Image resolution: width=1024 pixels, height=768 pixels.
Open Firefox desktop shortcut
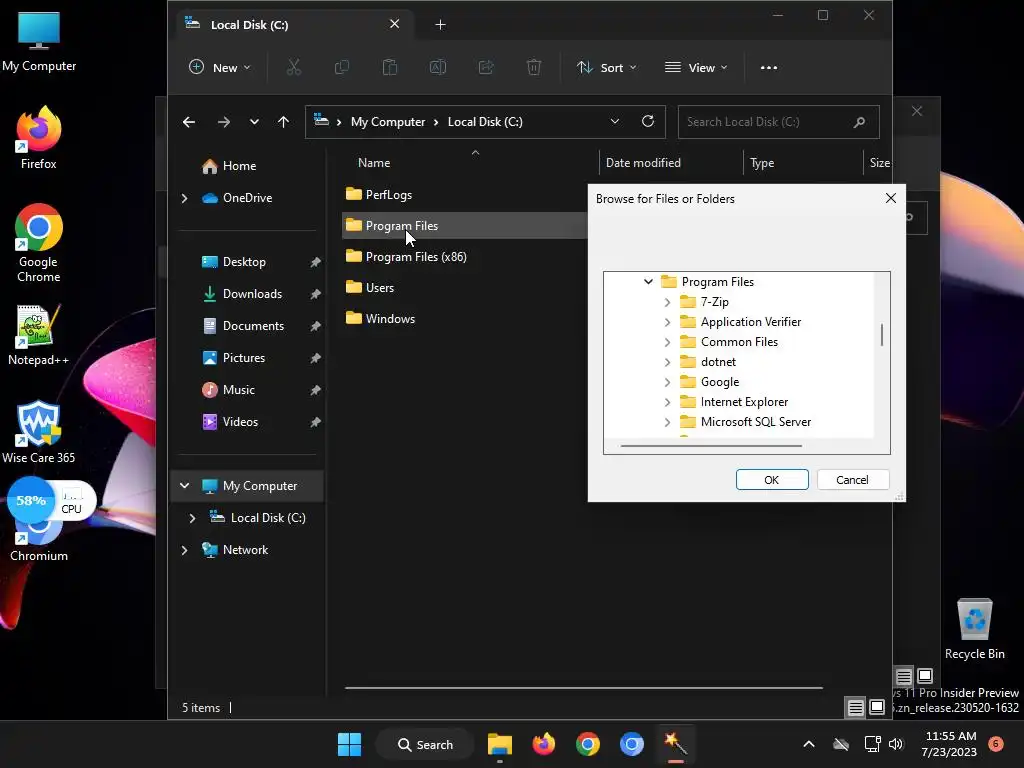39,138
